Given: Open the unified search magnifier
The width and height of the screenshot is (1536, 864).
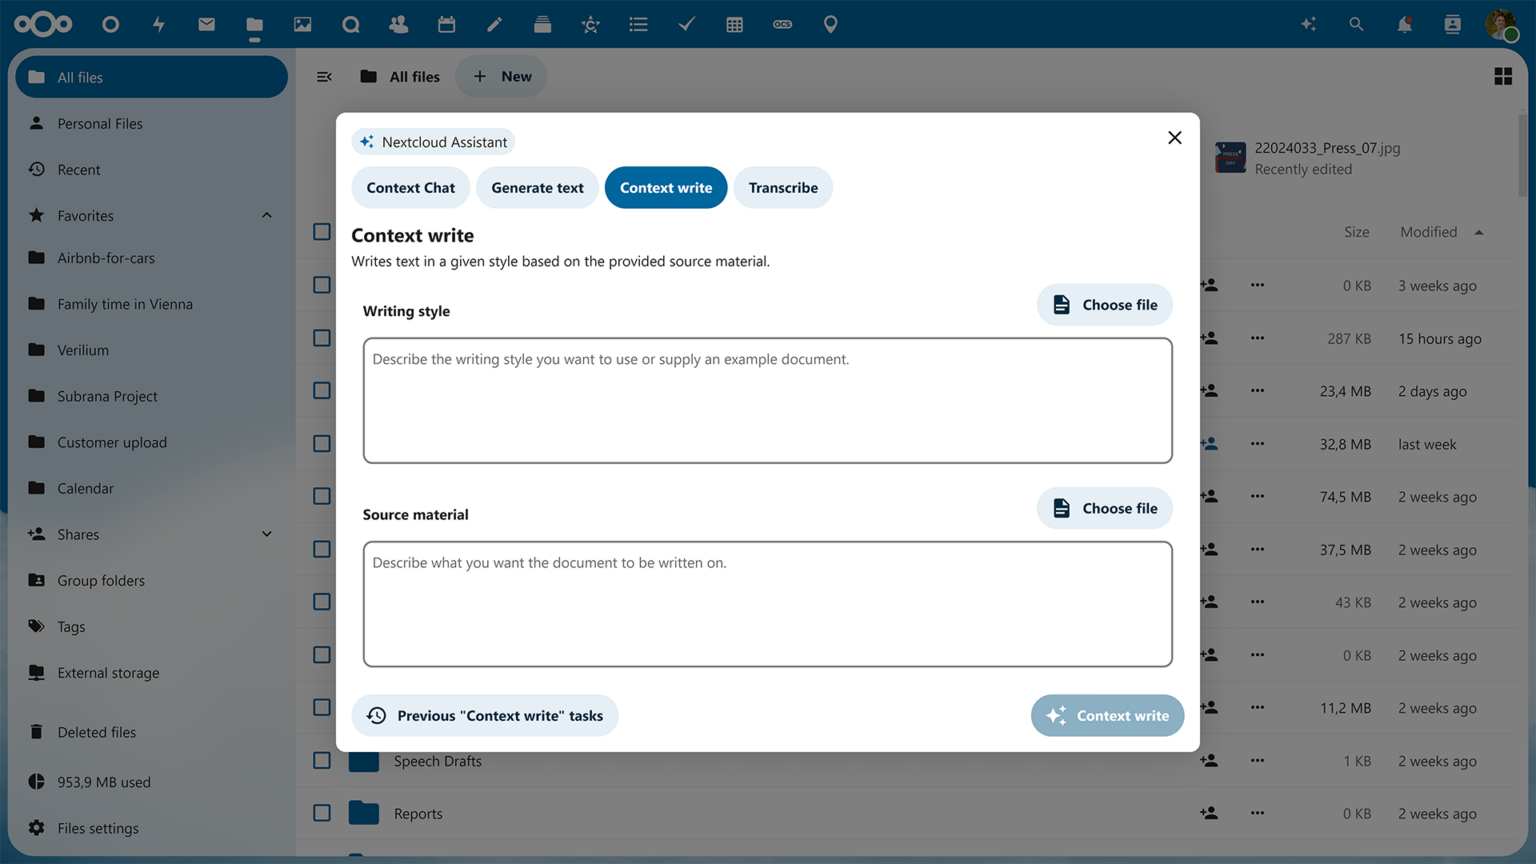Looking at the screenshot, I should [1356, 24].
